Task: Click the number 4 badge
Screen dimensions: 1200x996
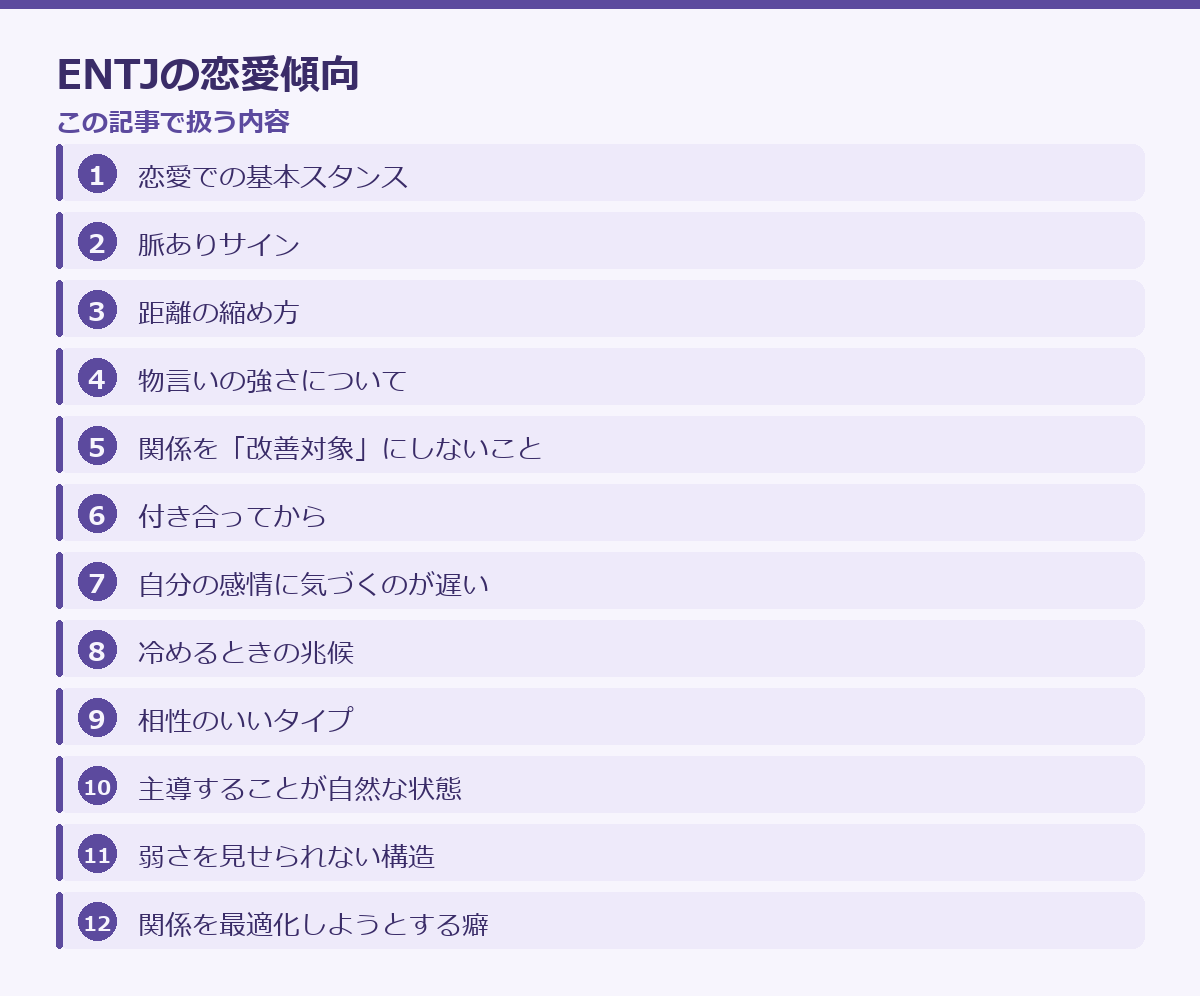Action: pyautogui.click(x=97, y=379)
